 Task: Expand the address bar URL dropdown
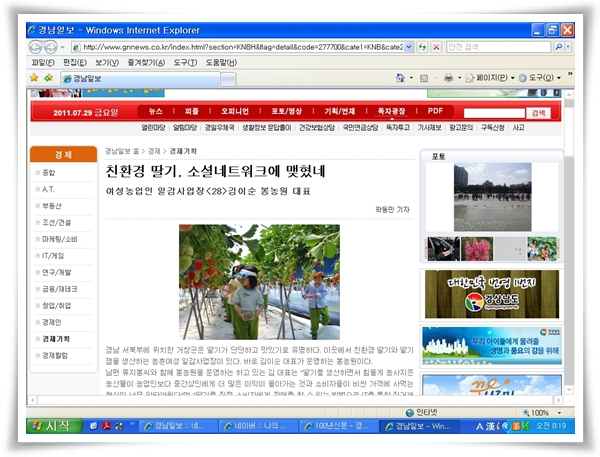point(409,47)
